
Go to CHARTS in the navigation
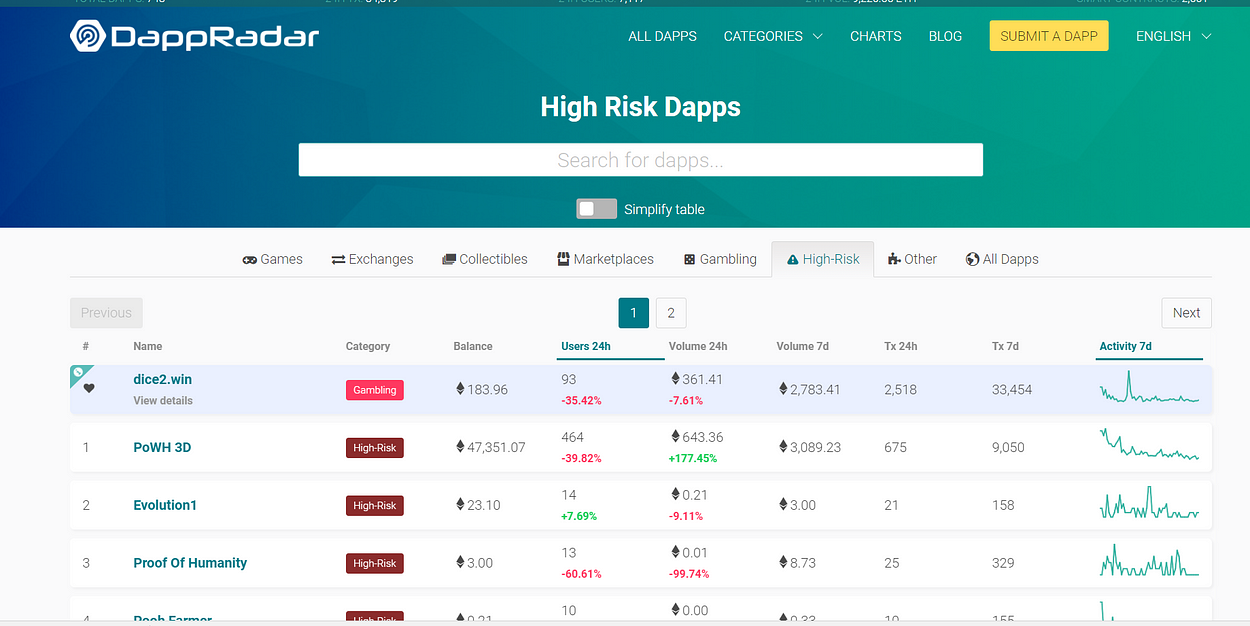876,36
